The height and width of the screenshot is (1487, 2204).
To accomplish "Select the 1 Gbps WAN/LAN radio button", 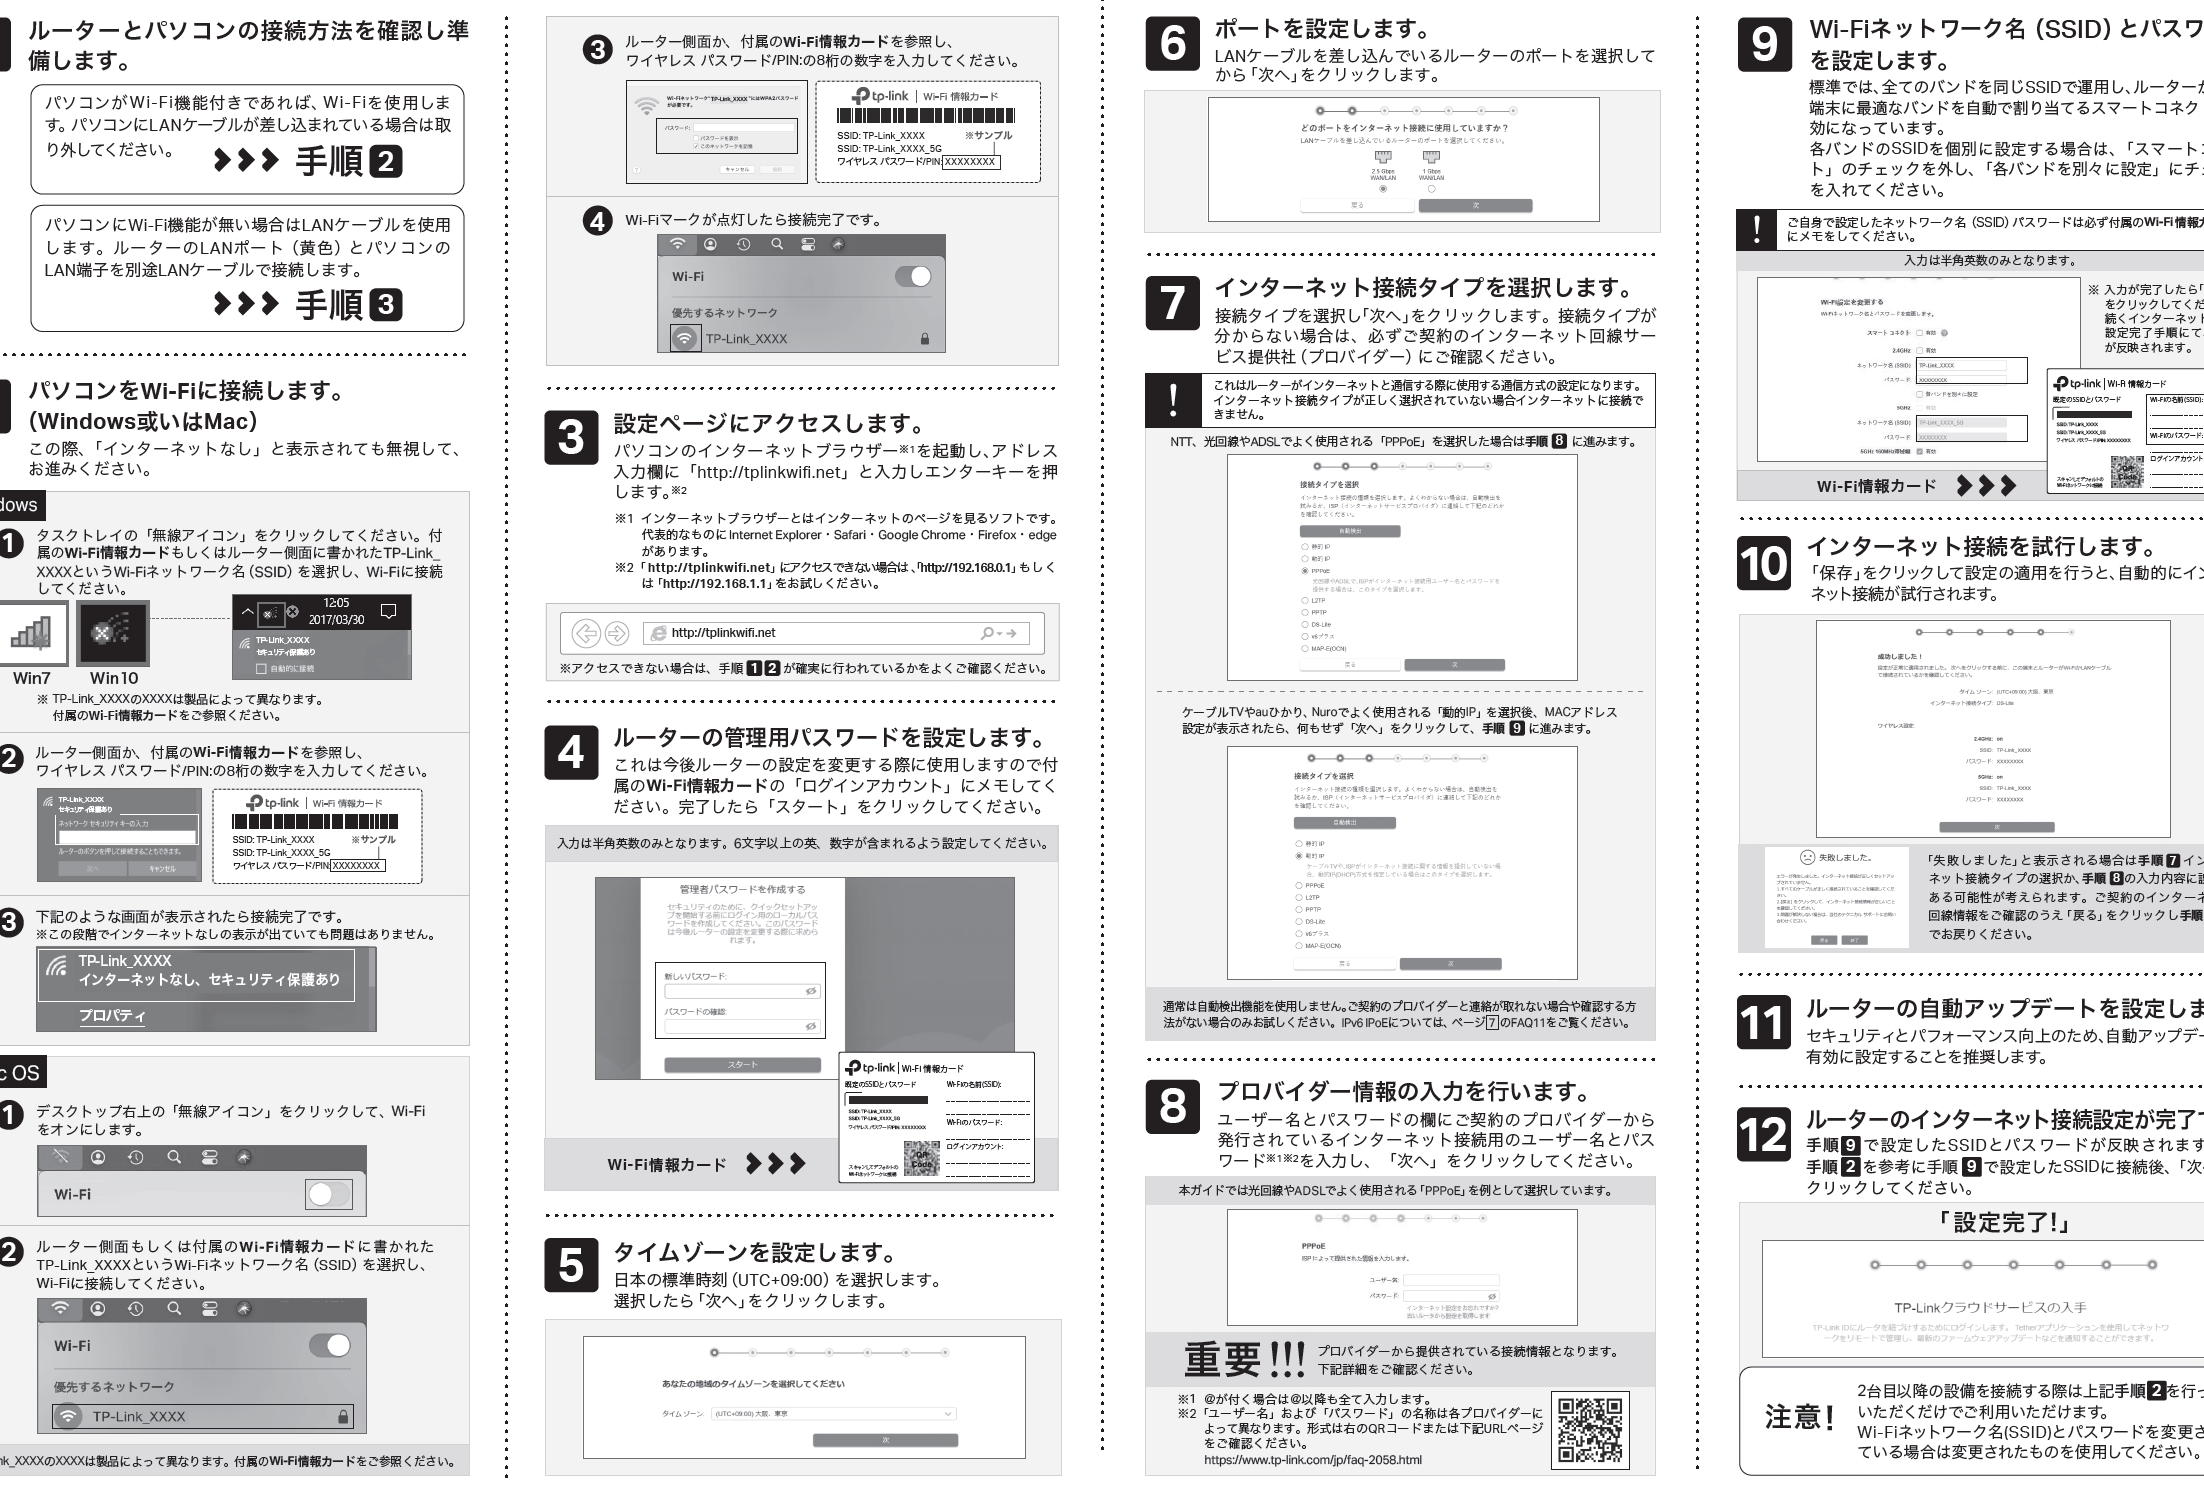I will click(1431, 188).
